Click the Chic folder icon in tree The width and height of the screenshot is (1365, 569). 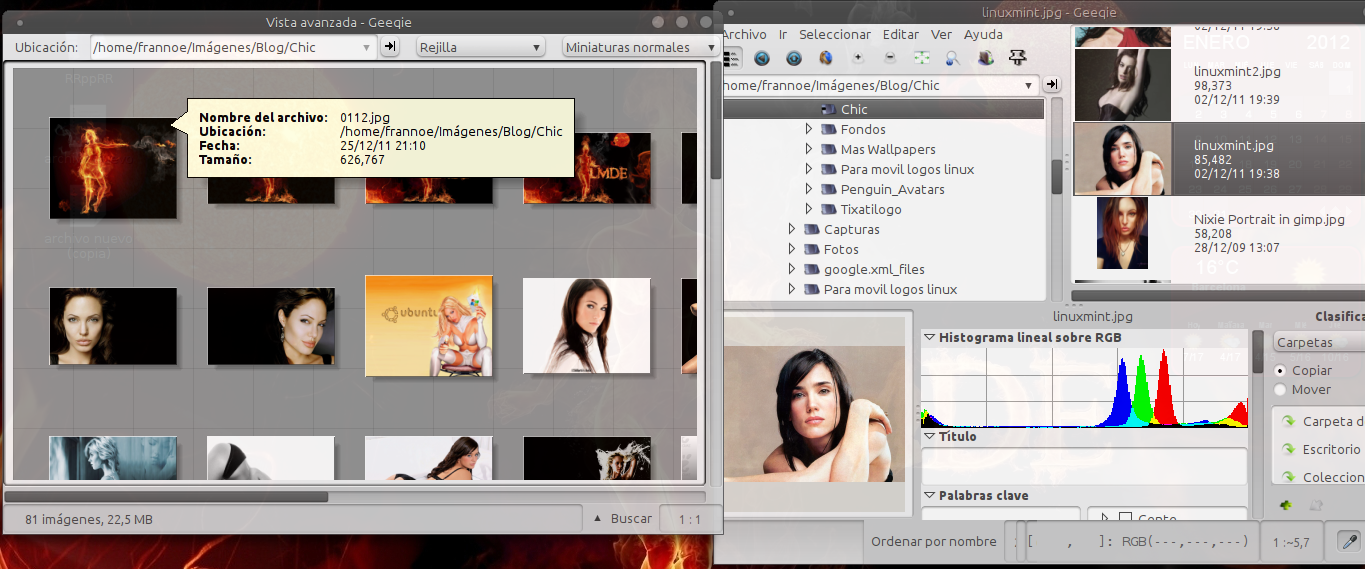coord(828,109)
